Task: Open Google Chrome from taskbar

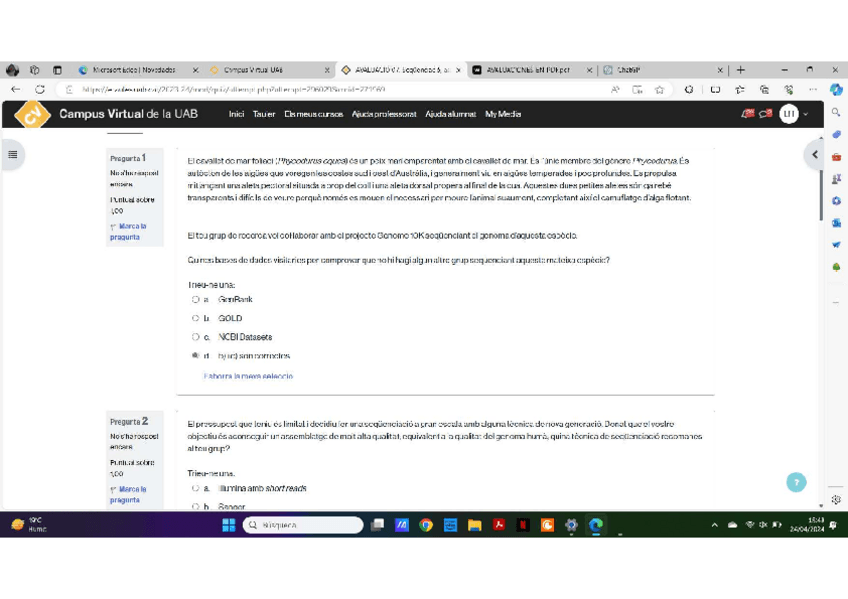Action: 426,525
